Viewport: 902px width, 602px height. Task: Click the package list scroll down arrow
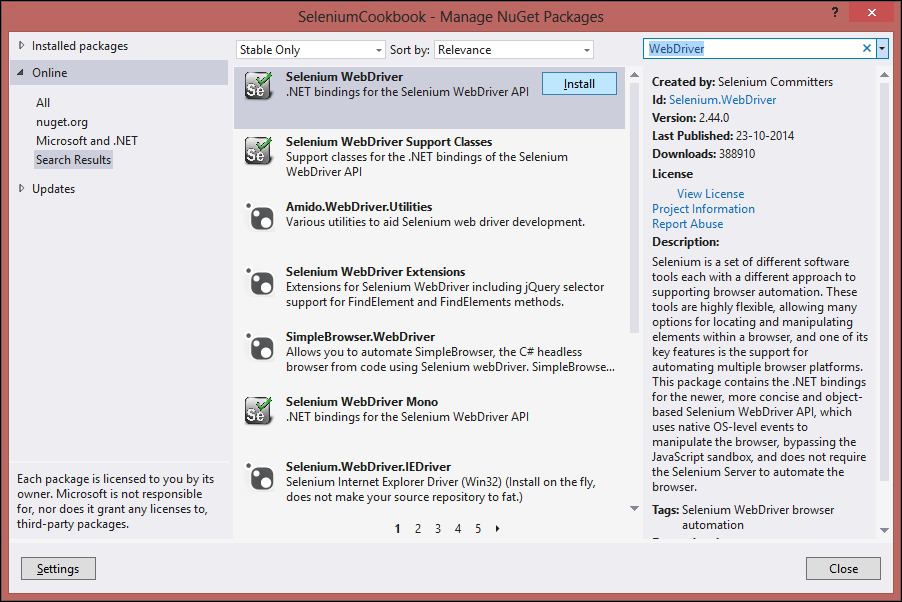(x=635, y=508)
